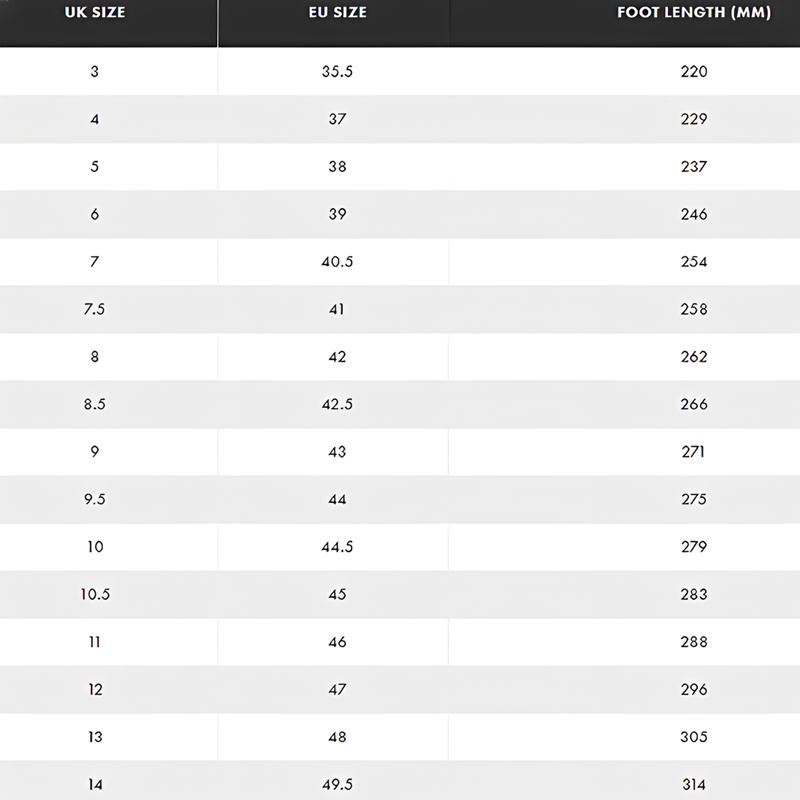Click foot length 220 value

tap(693, 71)
